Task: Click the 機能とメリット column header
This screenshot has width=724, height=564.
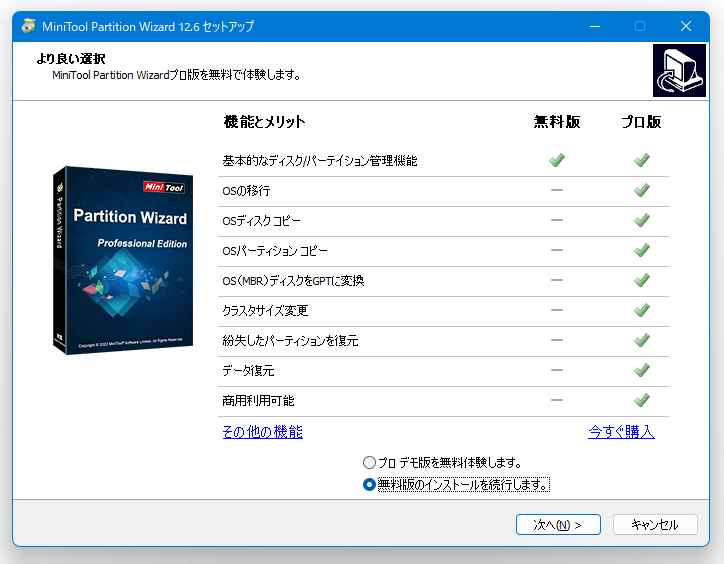Action: (264, 122)
